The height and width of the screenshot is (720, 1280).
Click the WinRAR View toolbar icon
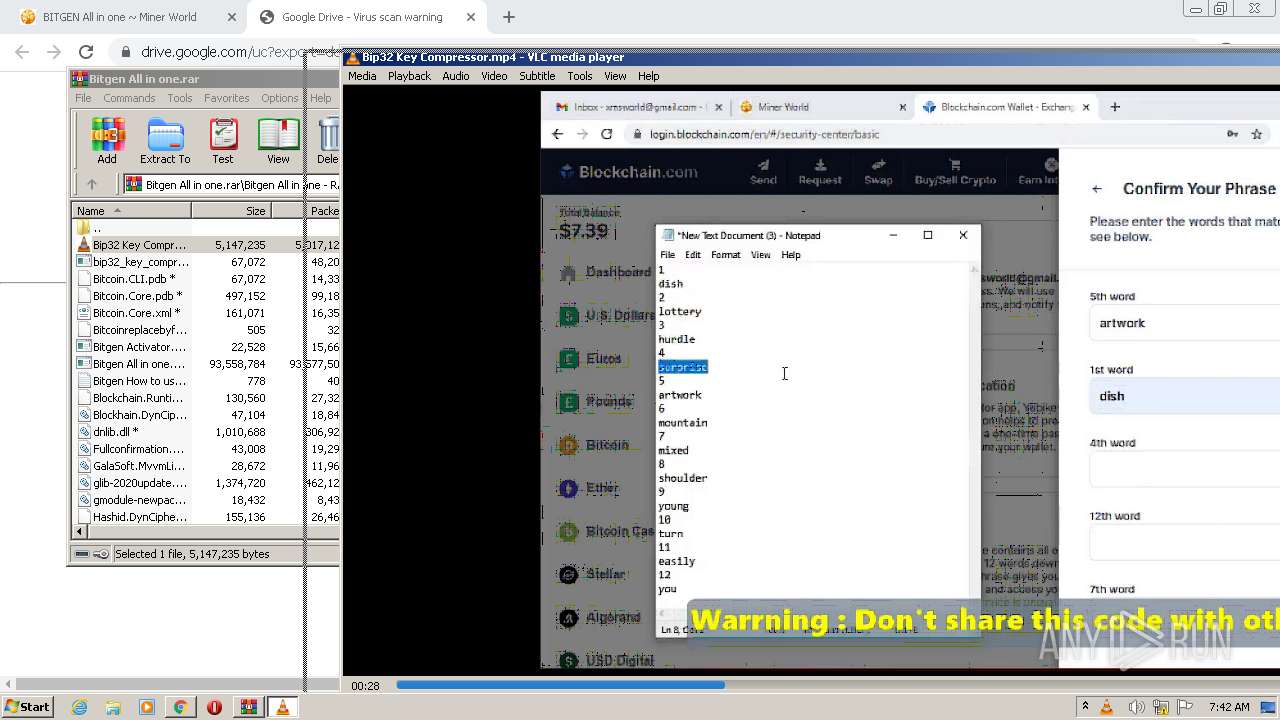click(x=278, y=141)
